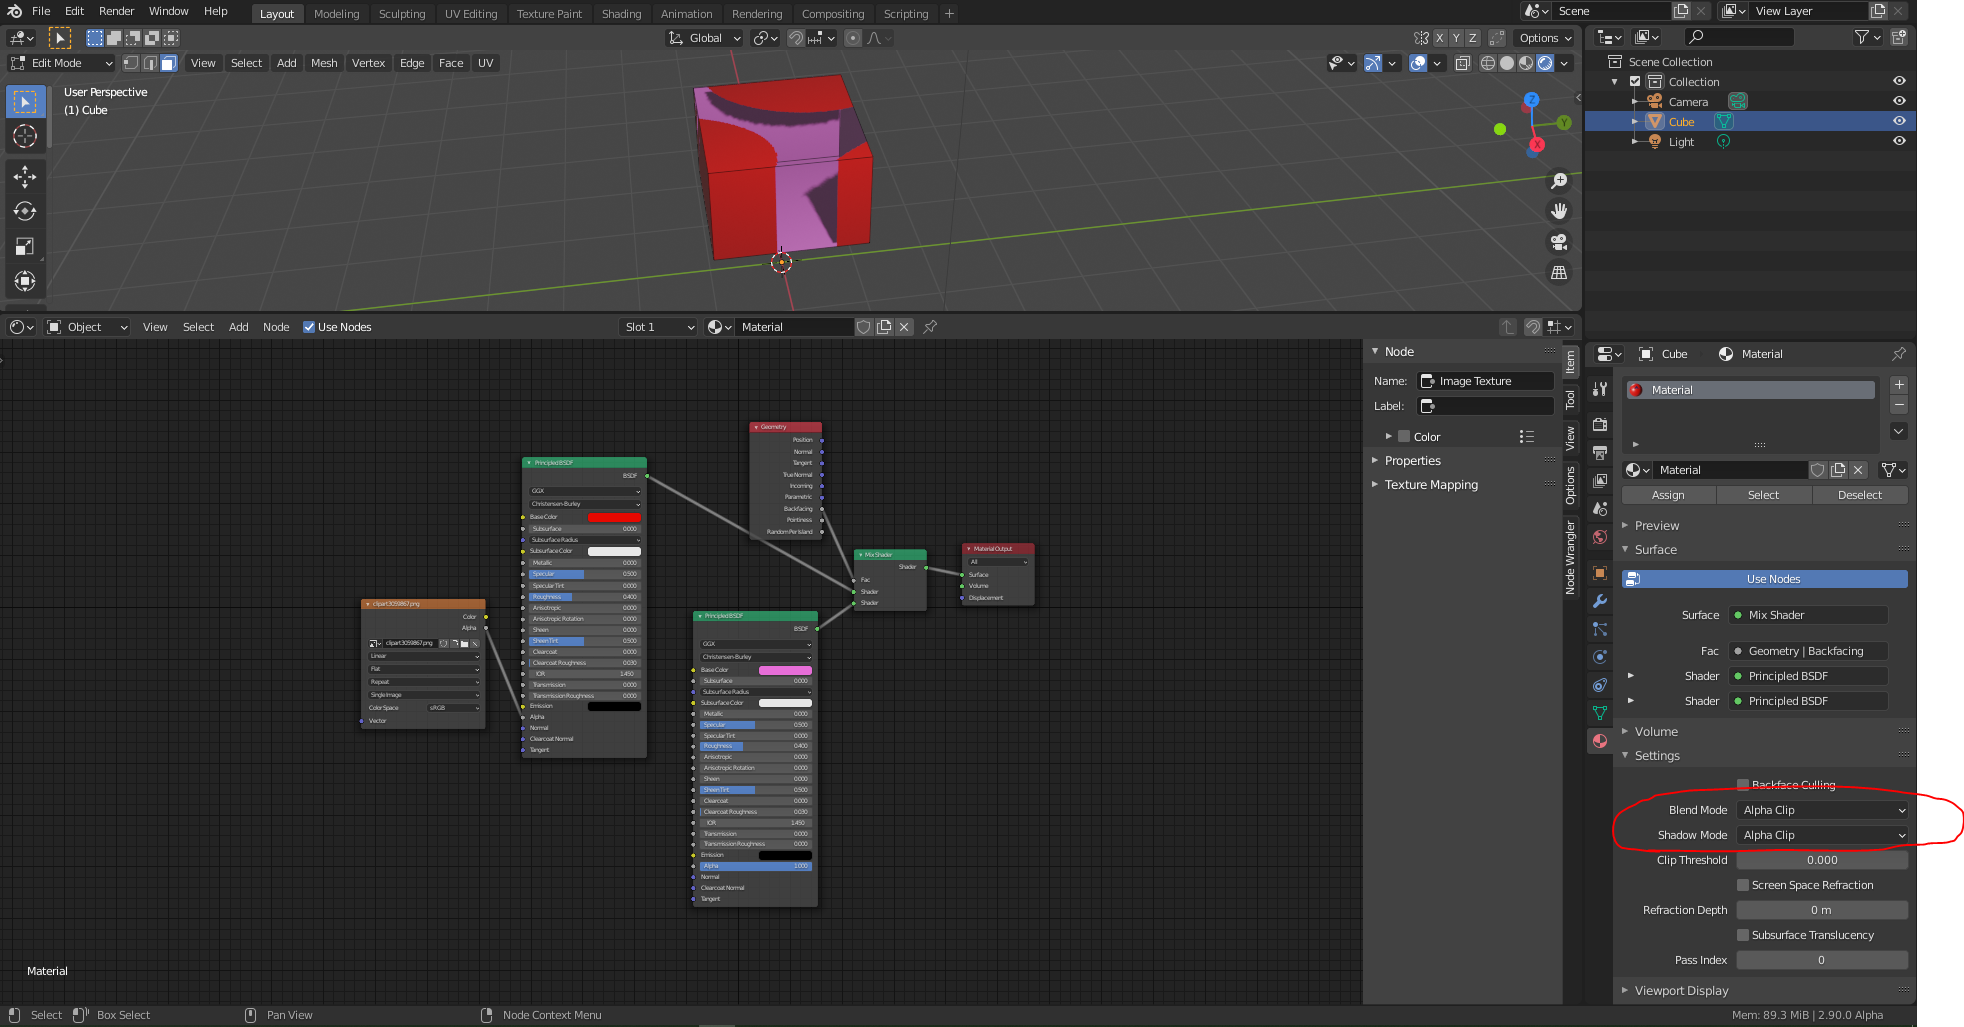Viewport: 1964px width, 1027px height.
Task: Activate the Transform tool
Action: (x=25, y=281)
